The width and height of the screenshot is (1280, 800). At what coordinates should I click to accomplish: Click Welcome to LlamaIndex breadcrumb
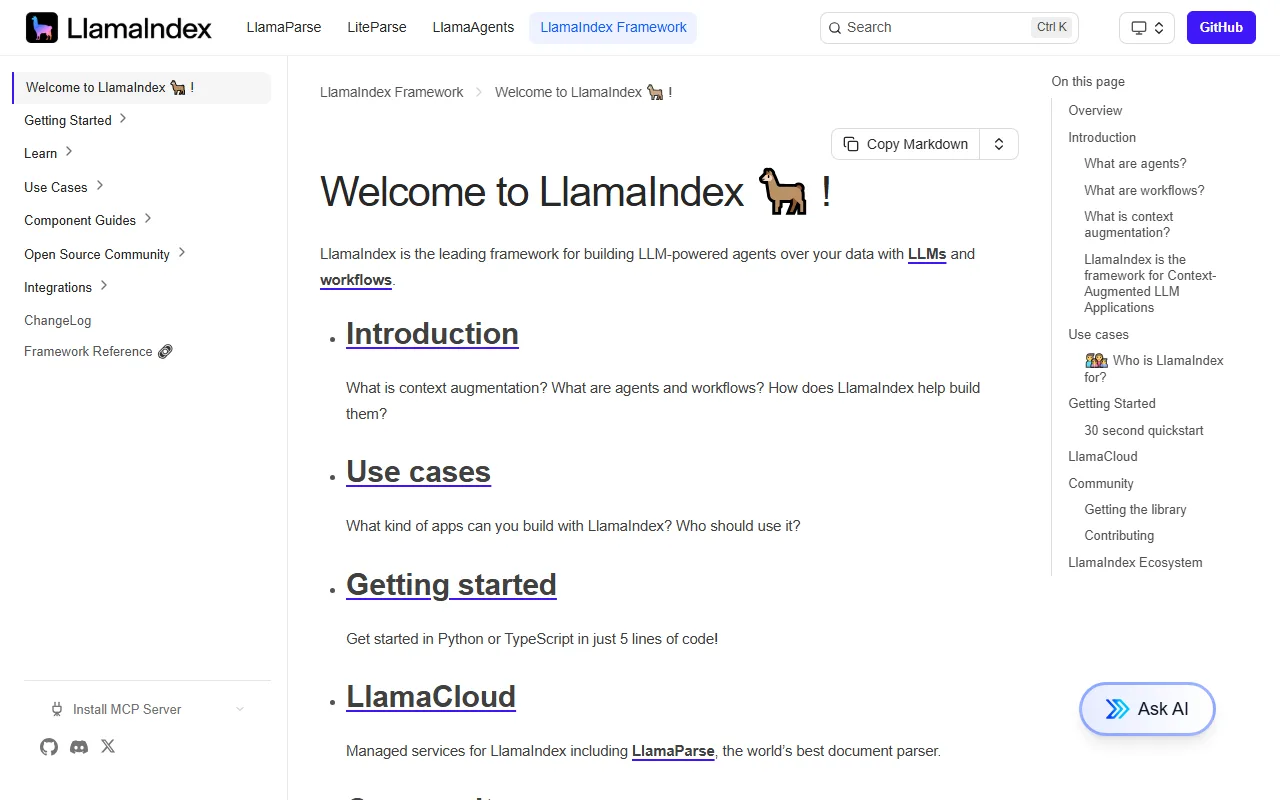(x=583, y=92)
